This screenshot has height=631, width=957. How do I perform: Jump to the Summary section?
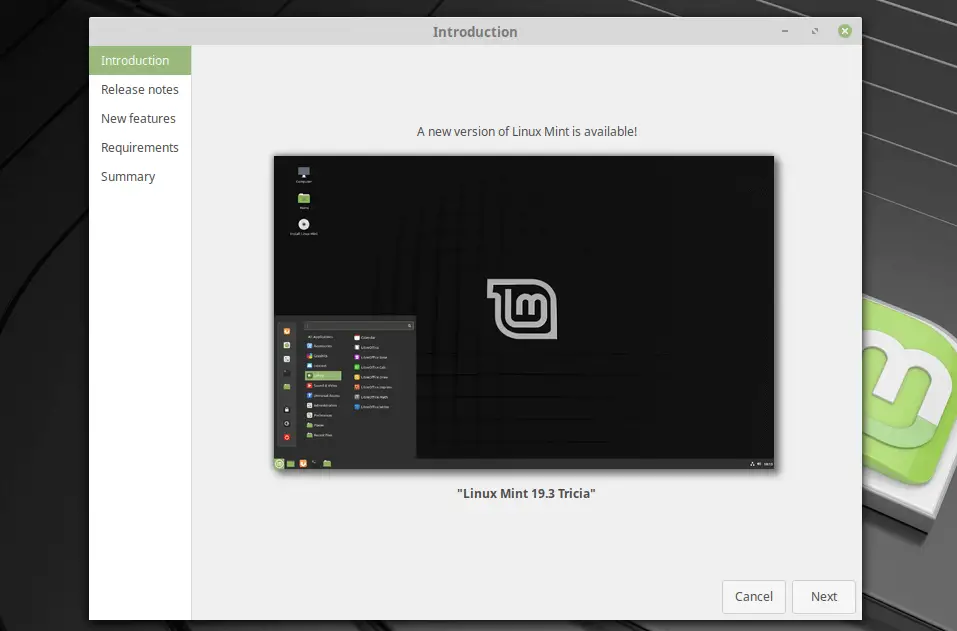140,176
